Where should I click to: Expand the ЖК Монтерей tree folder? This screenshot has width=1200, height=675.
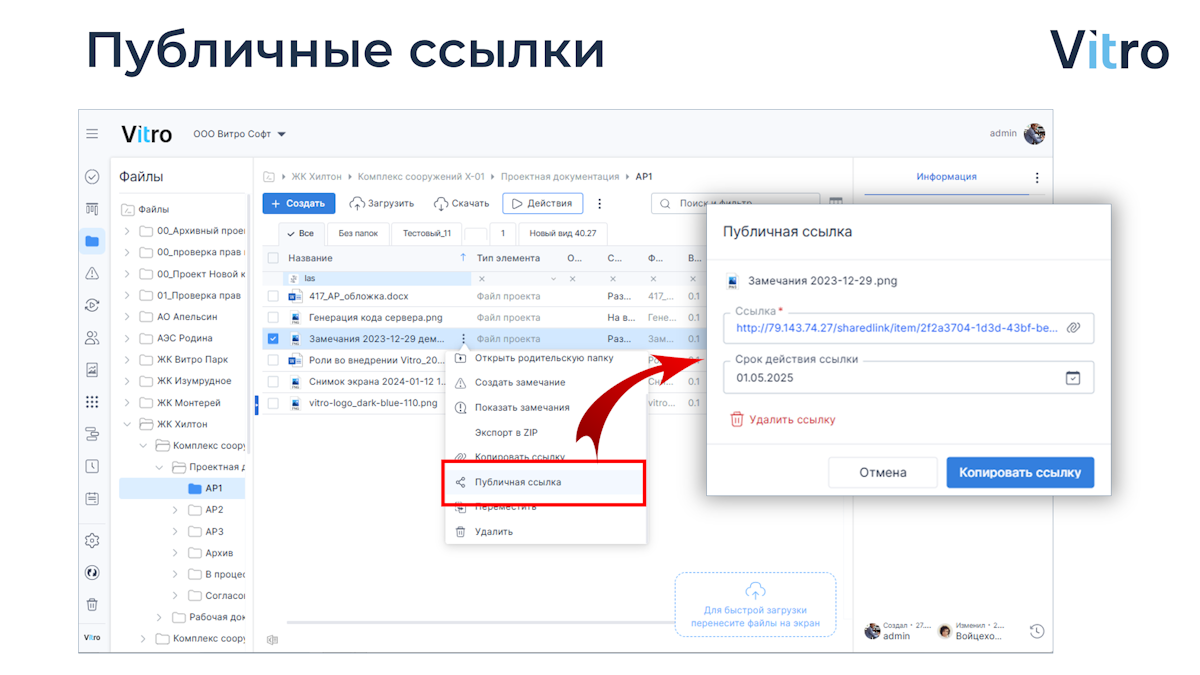coord(127,403)
